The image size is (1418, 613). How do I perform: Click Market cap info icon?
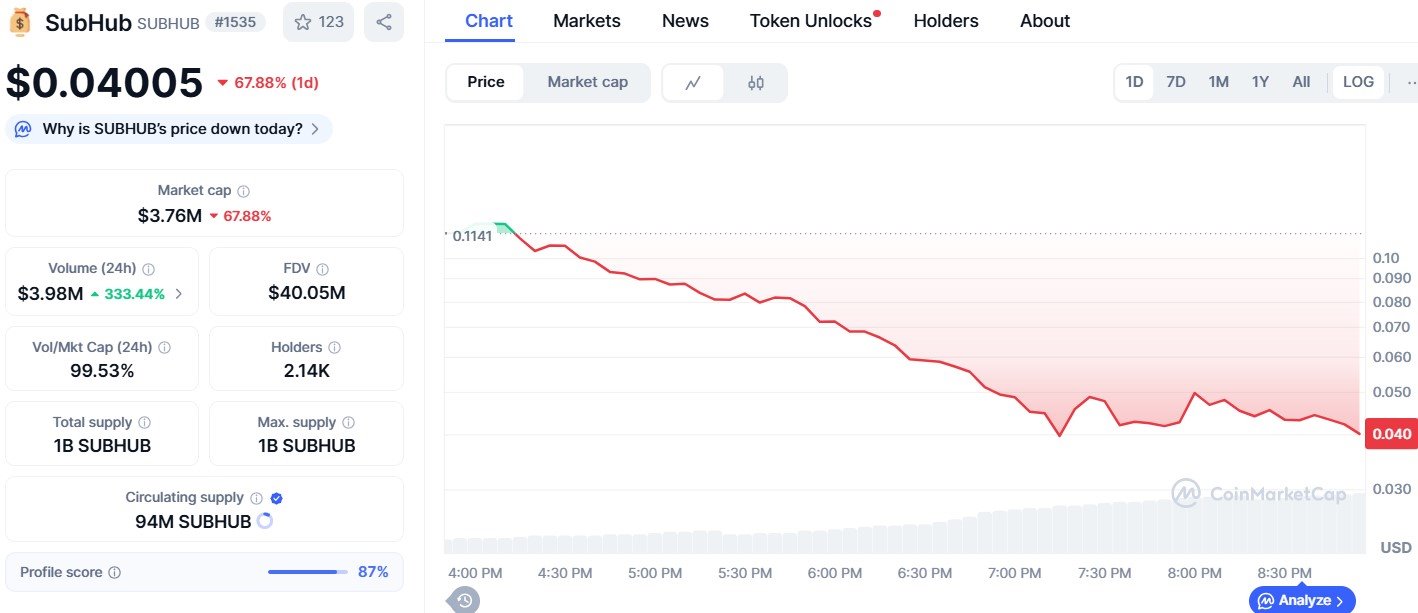pos(243,191)
